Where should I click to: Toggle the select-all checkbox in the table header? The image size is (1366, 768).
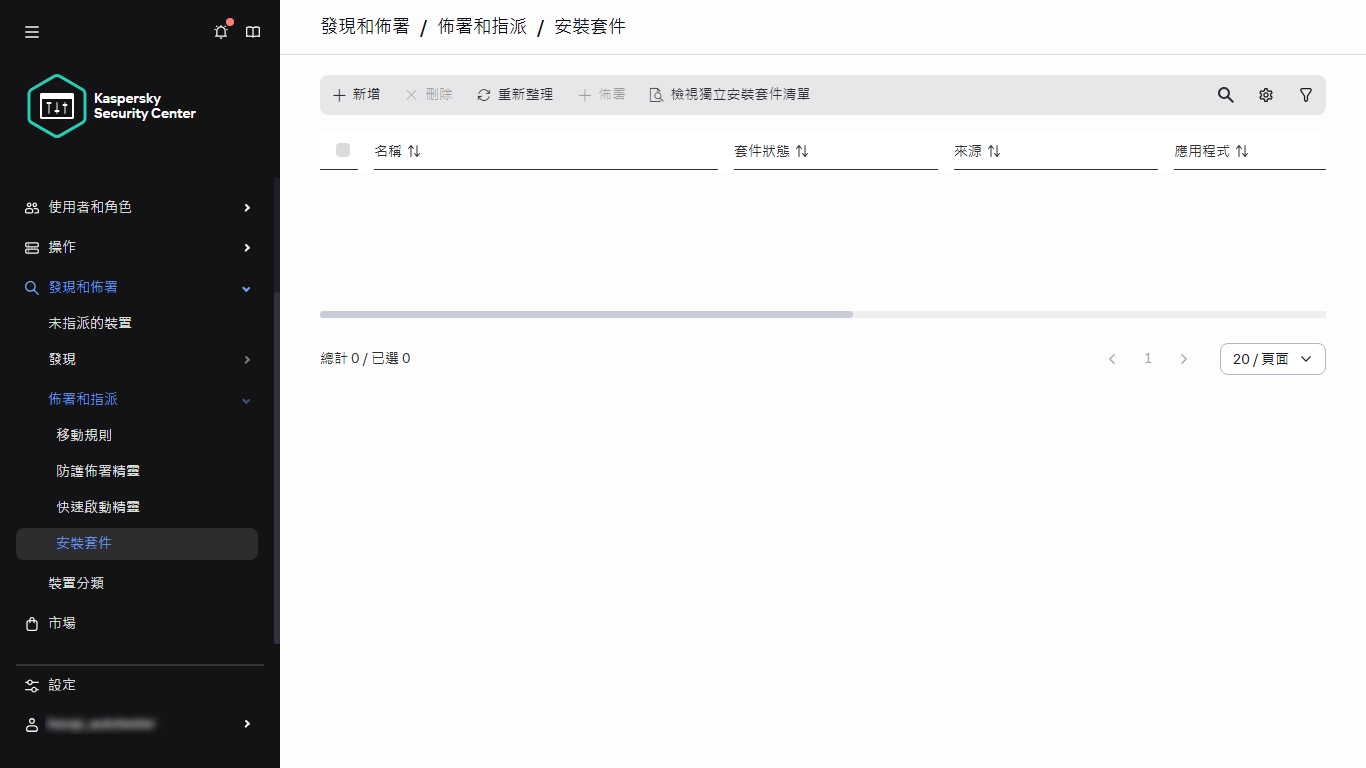click(343, 150)
